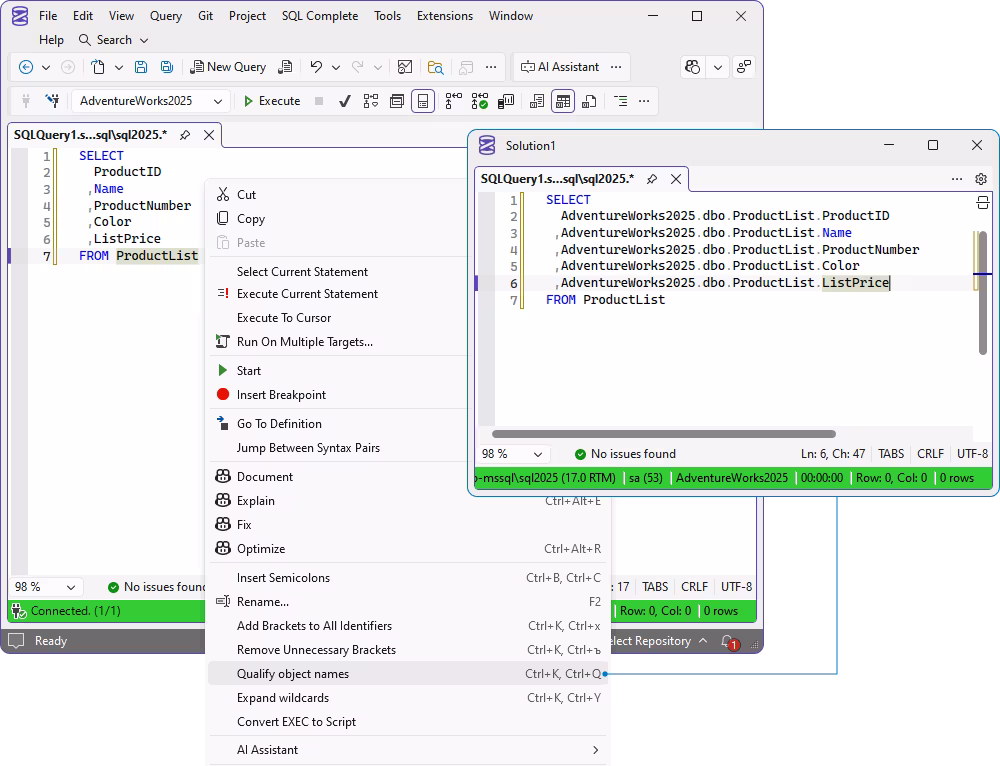Click CRLF indicator in Solution1 status

click(930, 454)
